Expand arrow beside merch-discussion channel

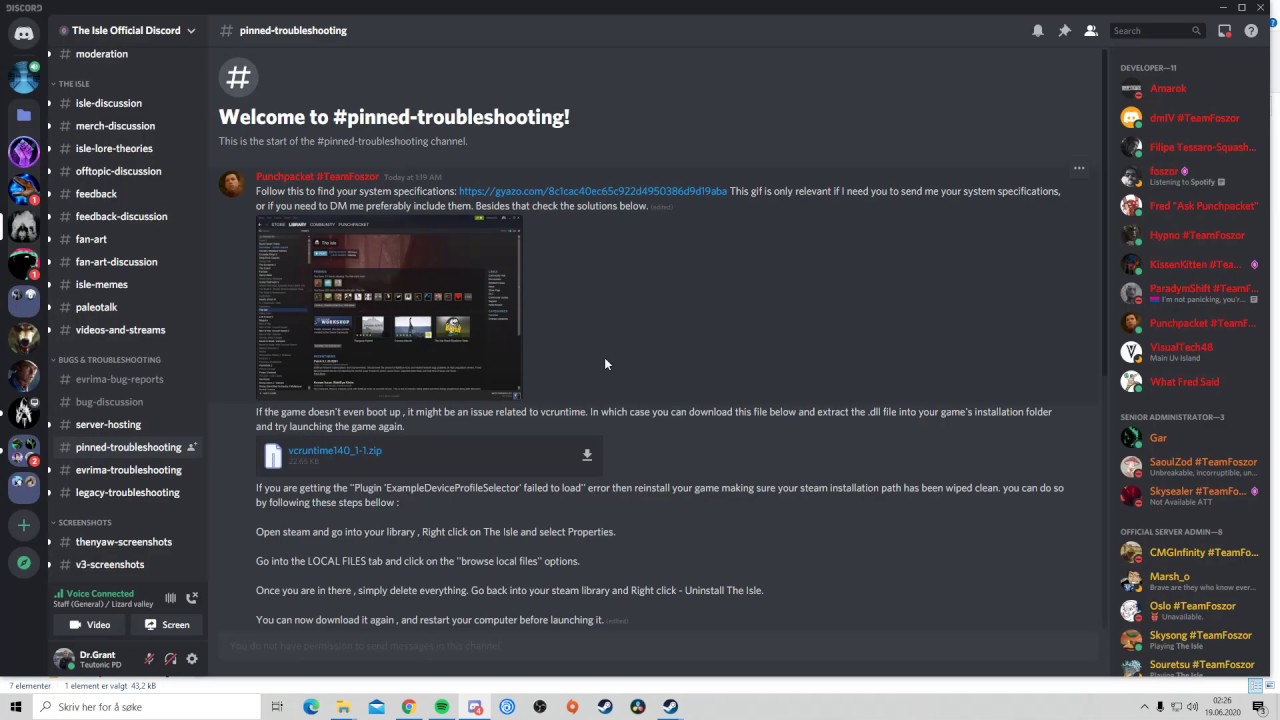coord(50,126)
